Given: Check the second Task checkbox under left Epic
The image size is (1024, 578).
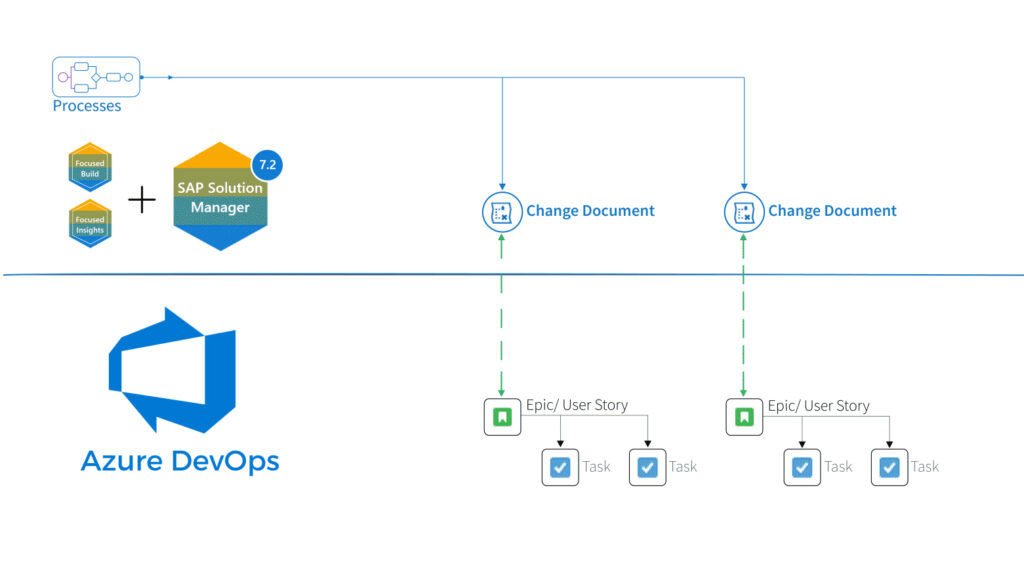Looking at the screenshot, I should pos(646,467).
